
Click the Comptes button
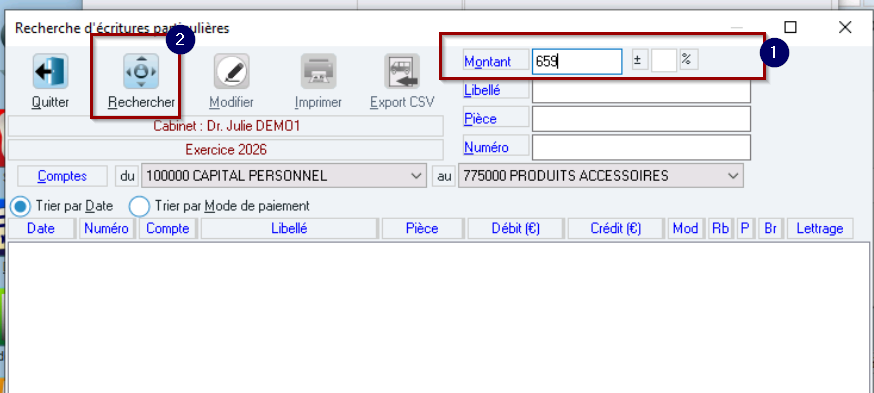[62, 176]
